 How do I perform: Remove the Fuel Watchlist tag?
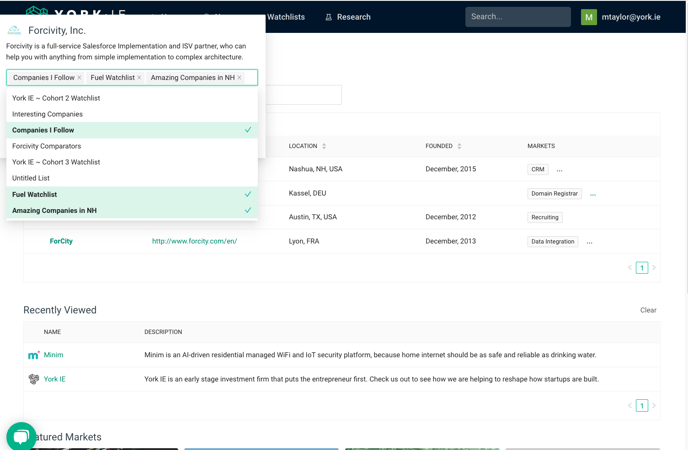(139, 78)
